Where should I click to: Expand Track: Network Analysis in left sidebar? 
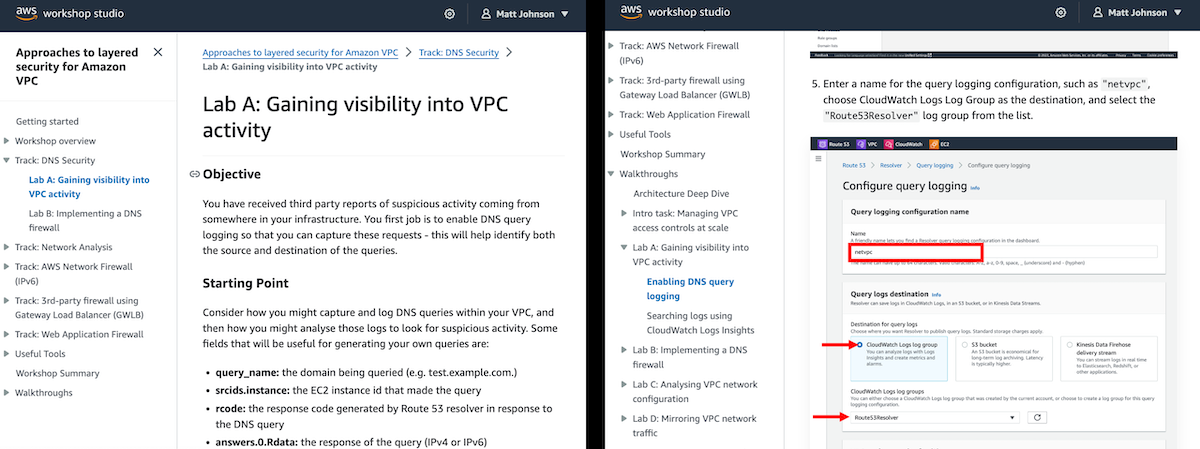(6, 247)
